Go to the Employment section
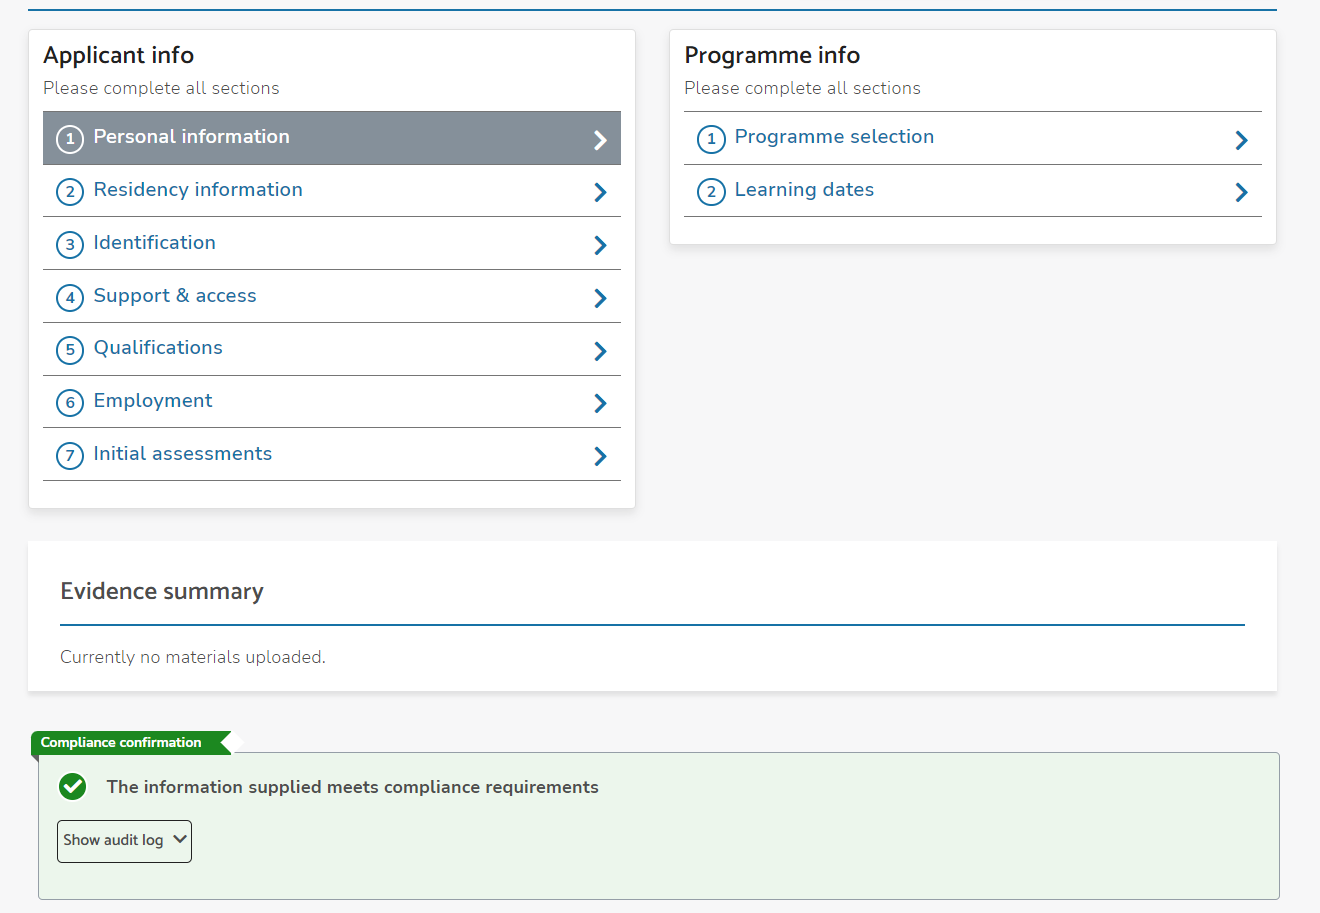This screenshot has height=913, width=1320. click(x=332, y=402)
